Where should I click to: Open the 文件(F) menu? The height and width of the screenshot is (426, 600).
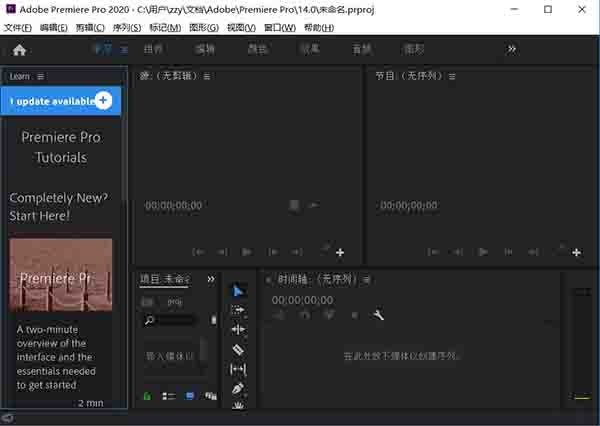(18, 27)
